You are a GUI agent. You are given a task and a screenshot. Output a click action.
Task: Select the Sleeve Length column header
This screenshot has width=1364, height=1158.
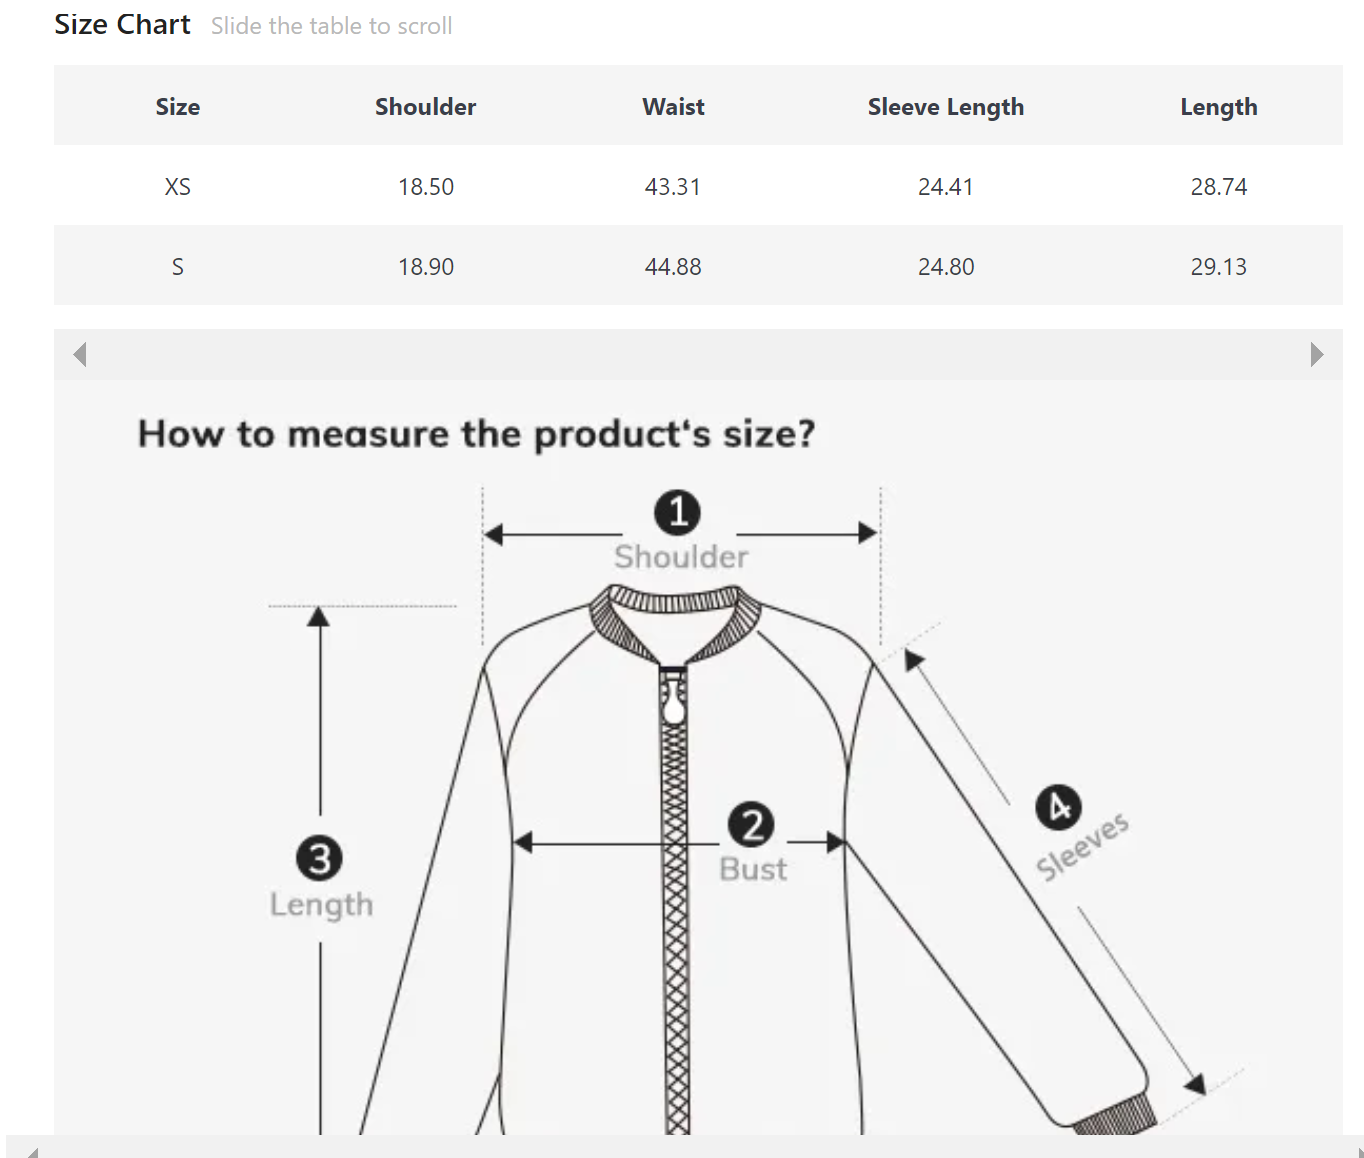coord(945,107)
